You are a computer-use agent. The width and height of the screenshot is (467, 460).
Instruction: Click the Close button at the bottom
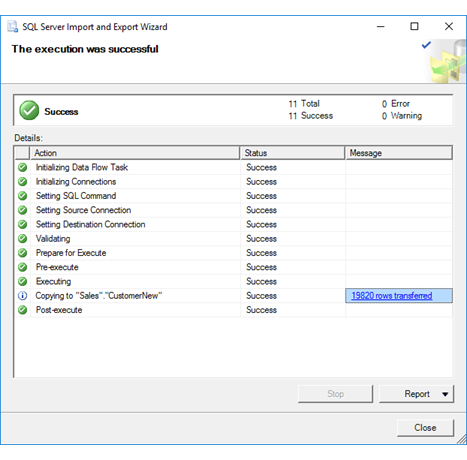click(425, 428)
